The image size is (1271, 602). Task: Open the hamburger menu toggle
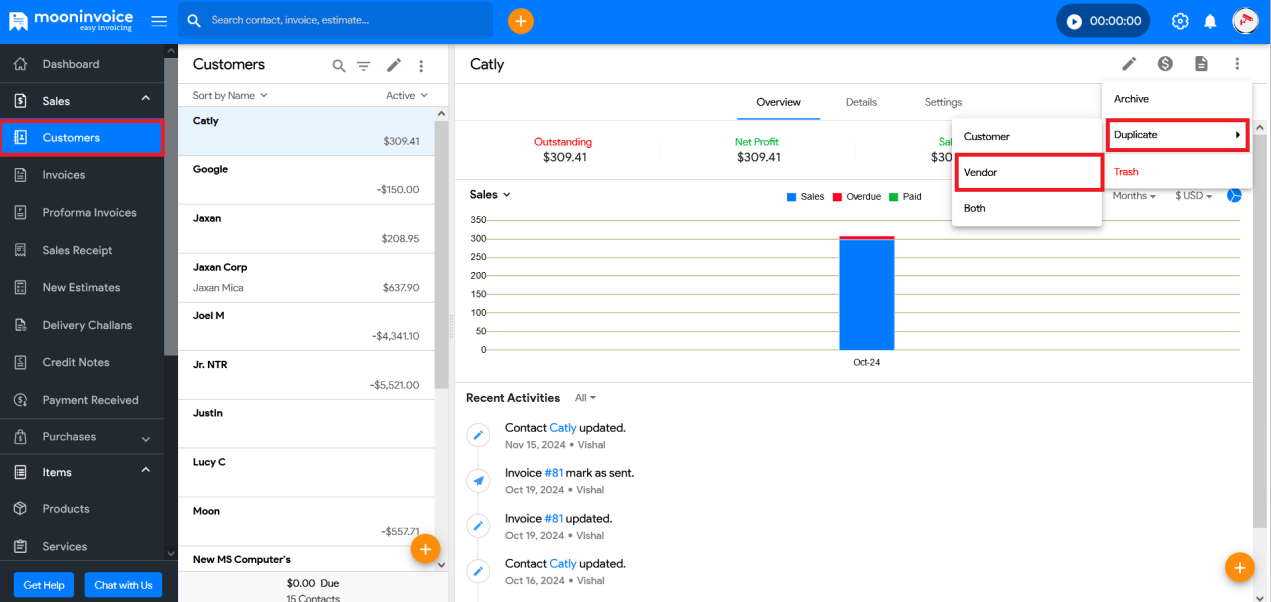pyautogui.click(x=159, y=20)
